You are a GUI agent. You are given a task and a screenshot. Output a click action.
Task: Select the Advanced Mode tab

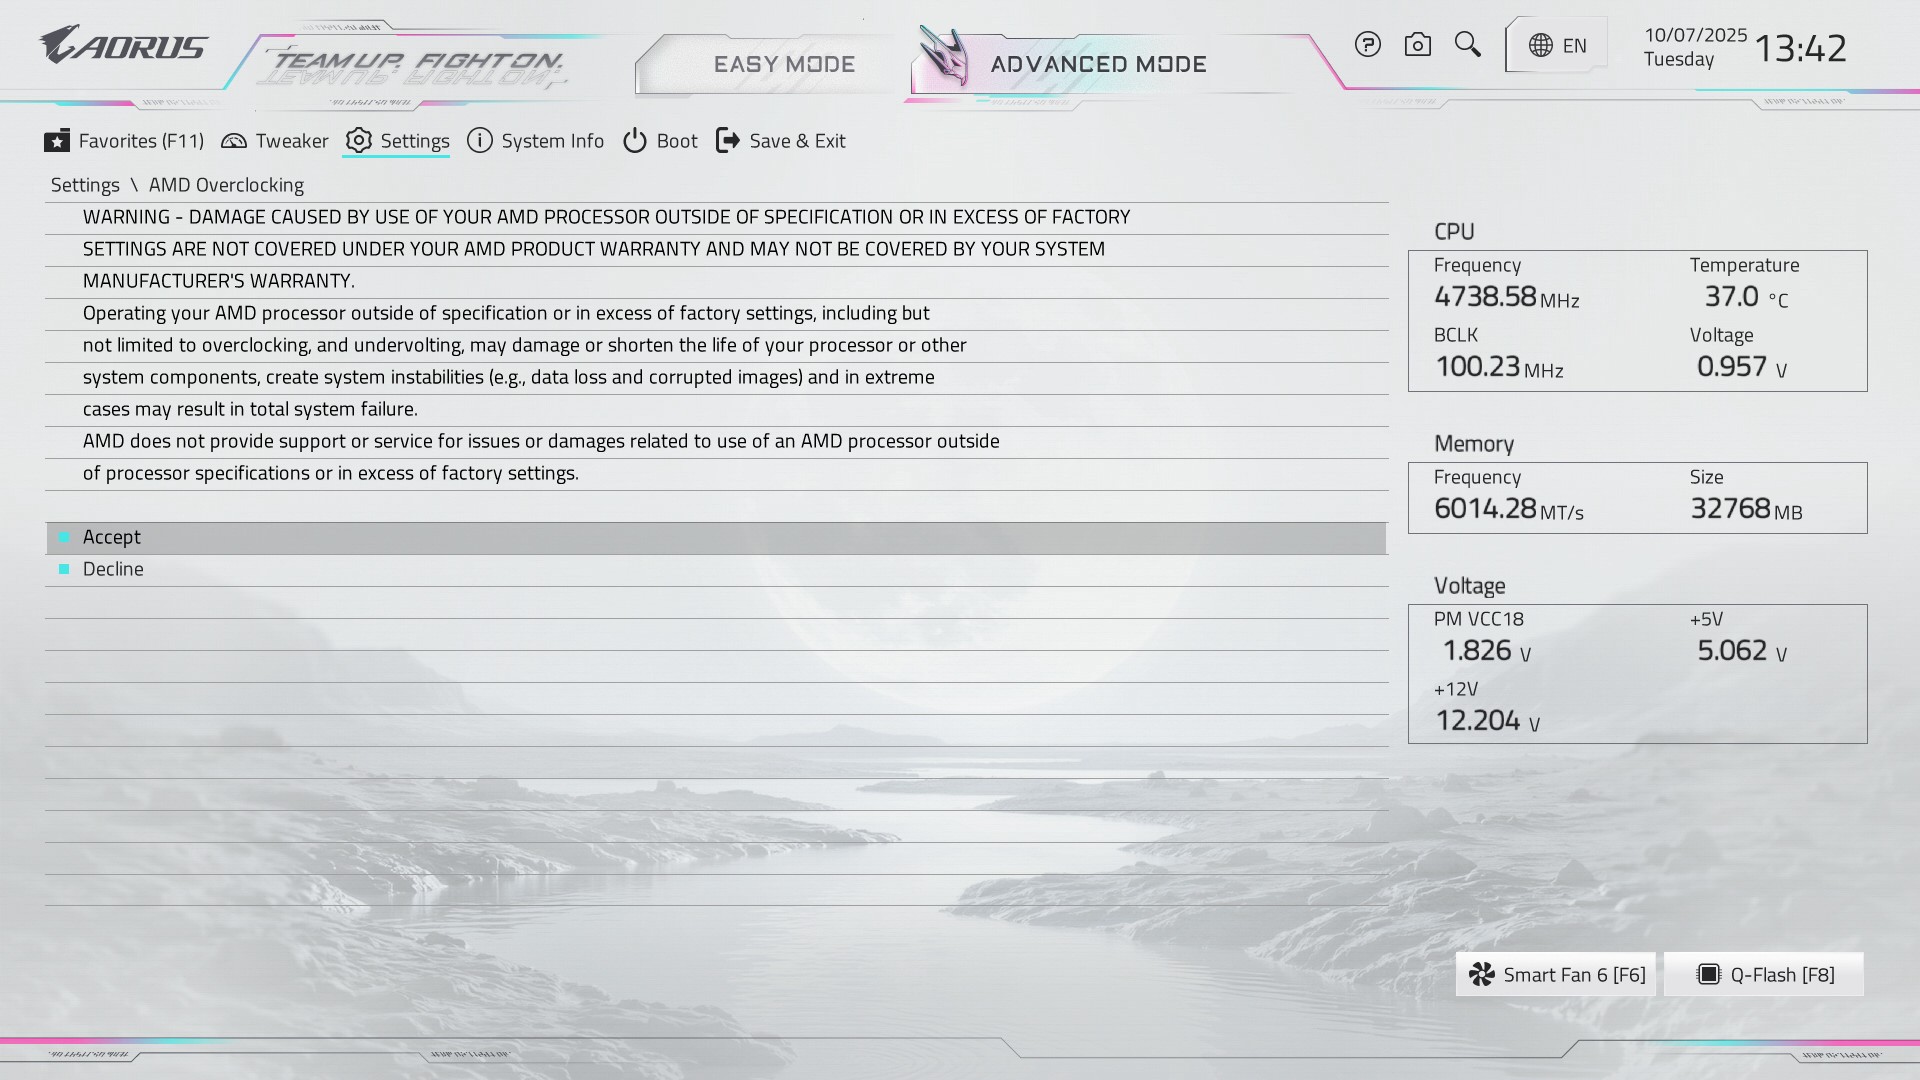point(1098,65)
